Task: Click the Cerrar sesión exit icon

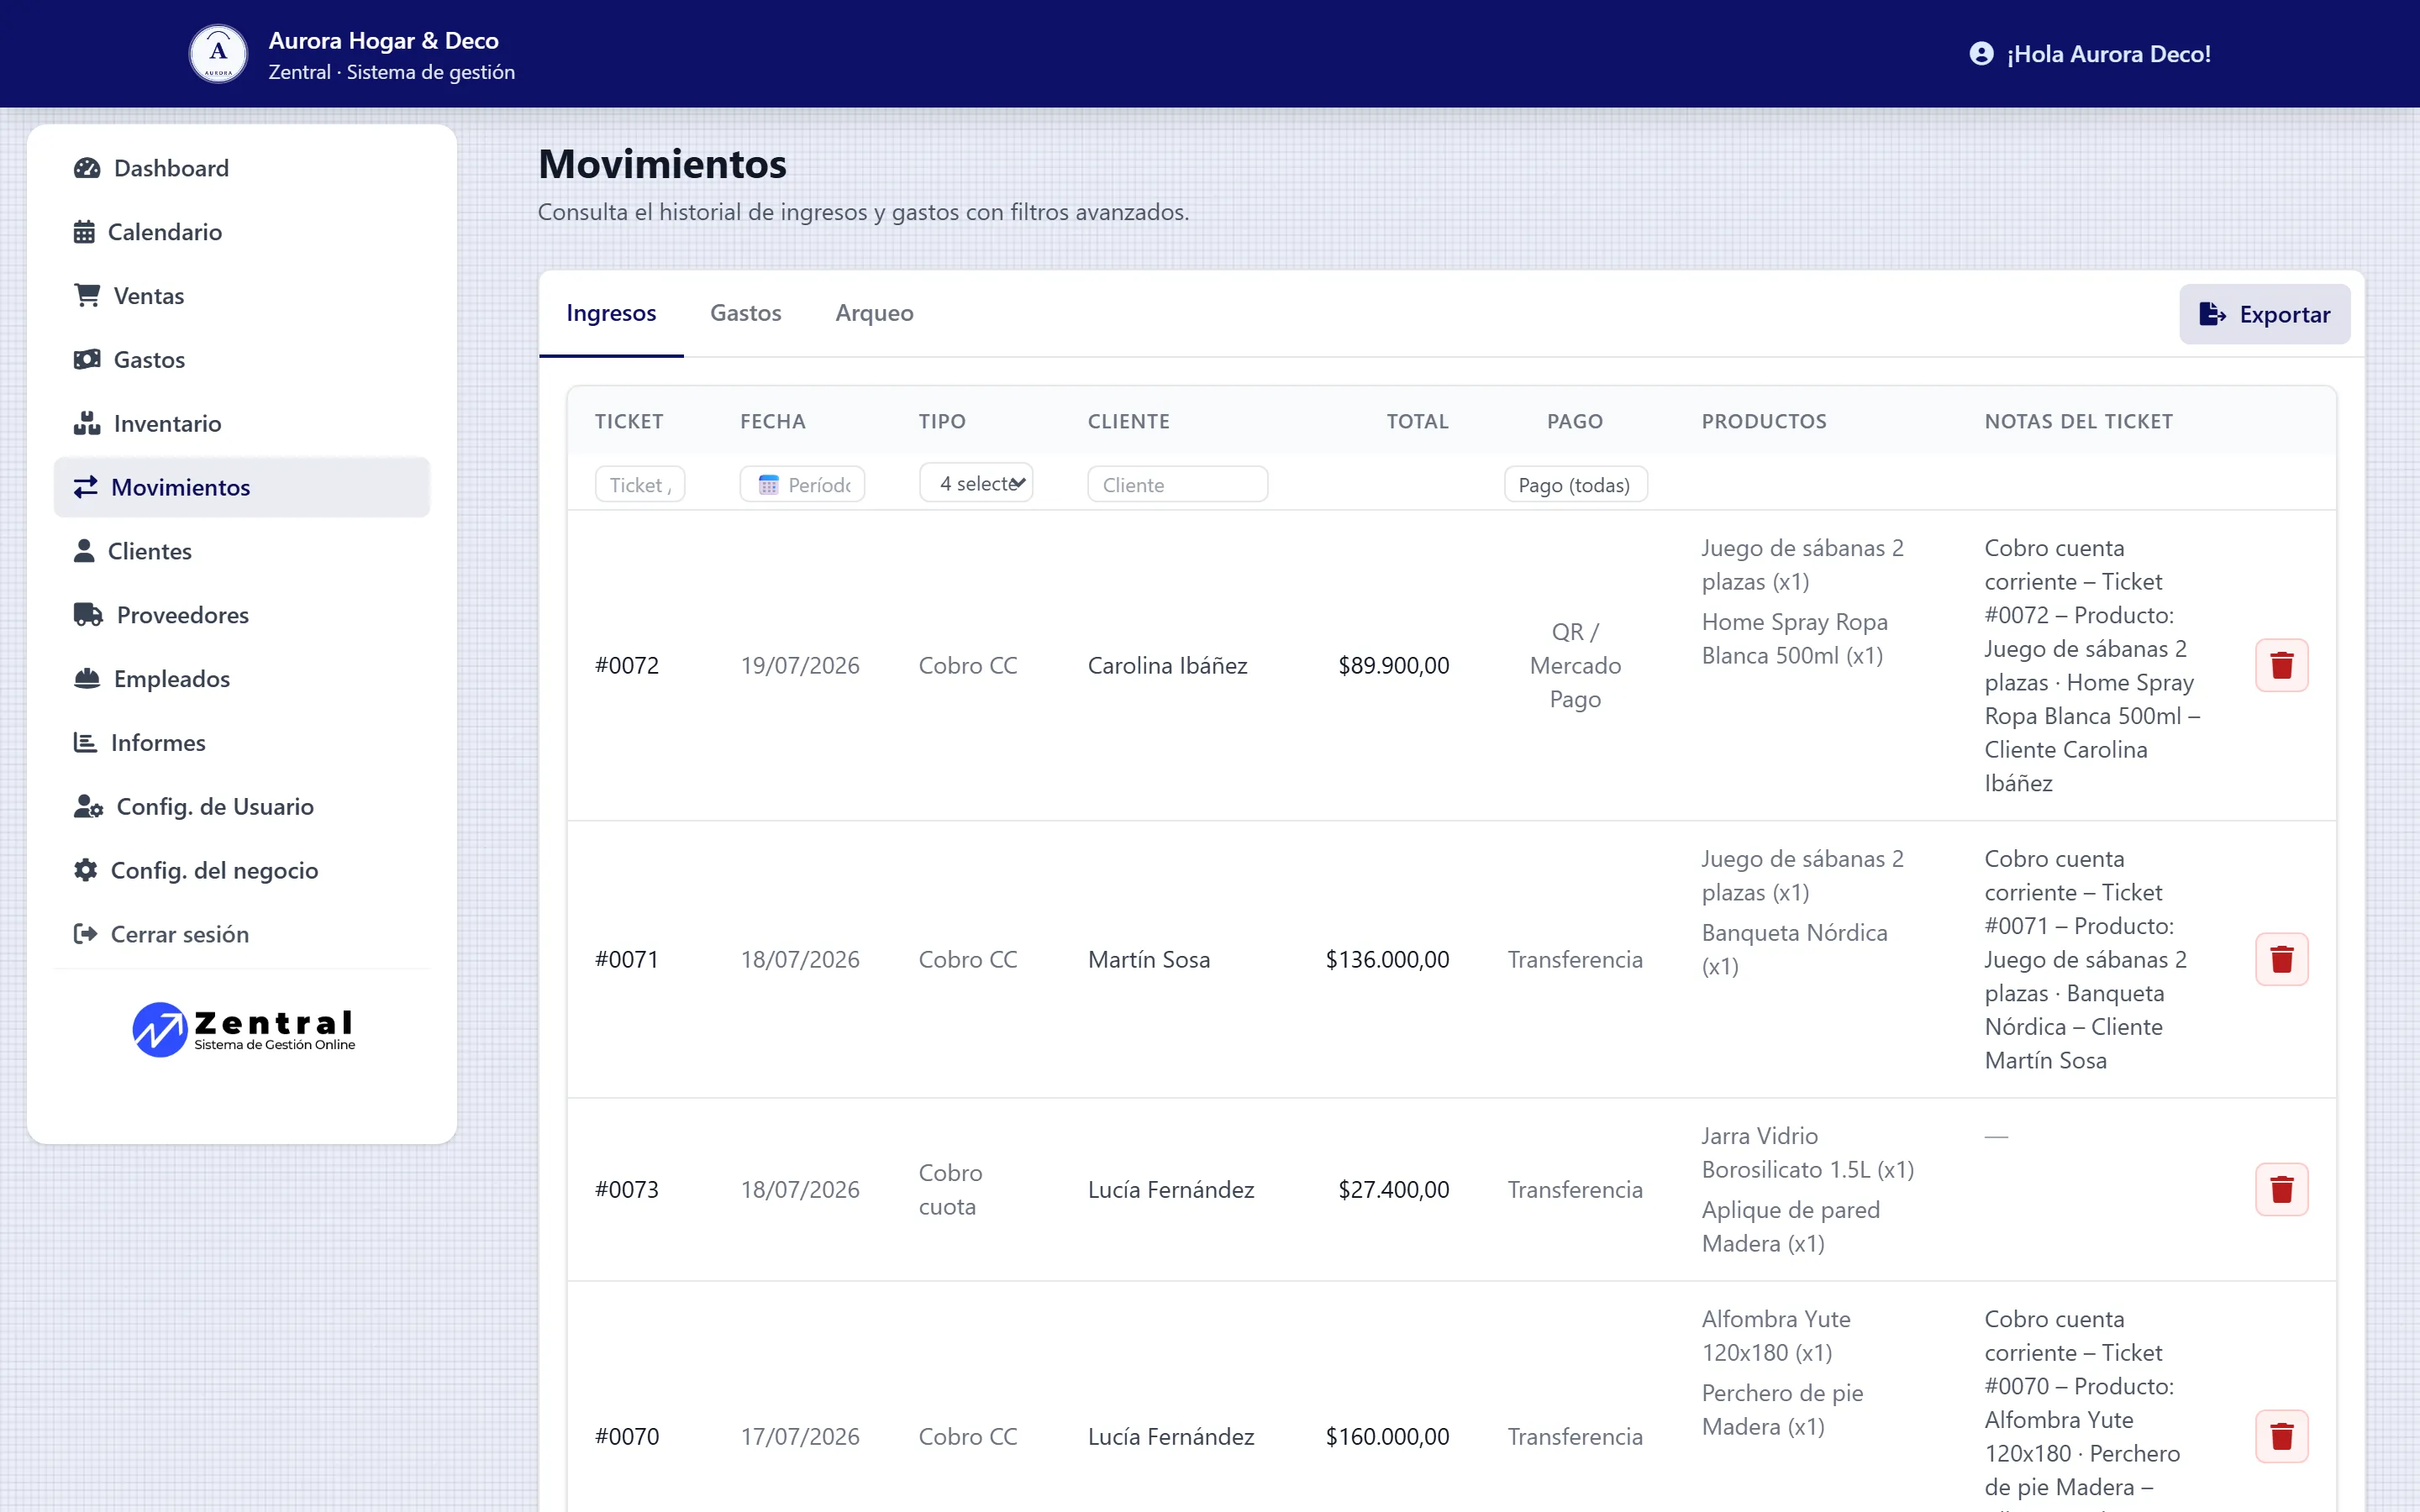Action: pyautogui.click(x=86, y=934)
